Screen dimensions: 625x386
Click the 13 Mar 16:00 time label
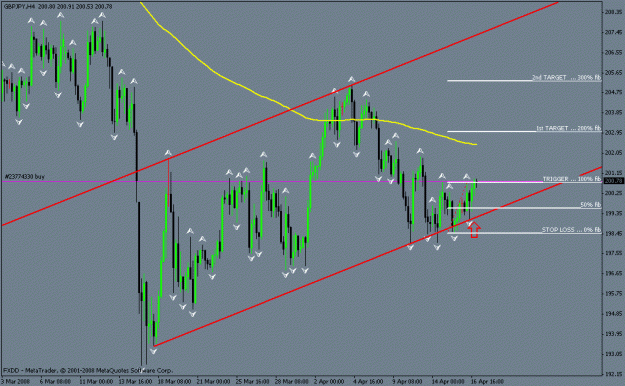pos(135,382)
